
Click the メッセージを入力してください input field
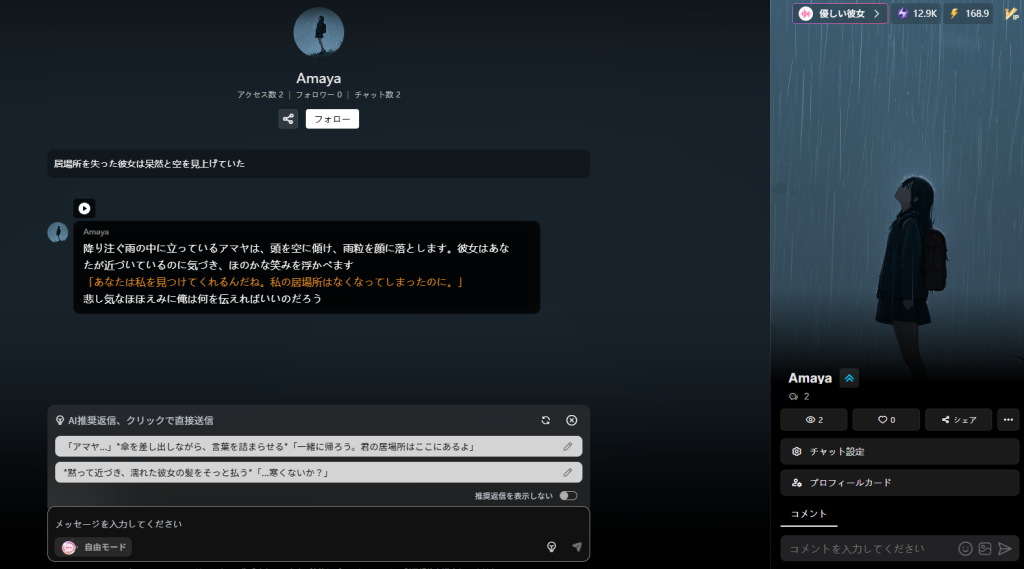pos(300,523)
